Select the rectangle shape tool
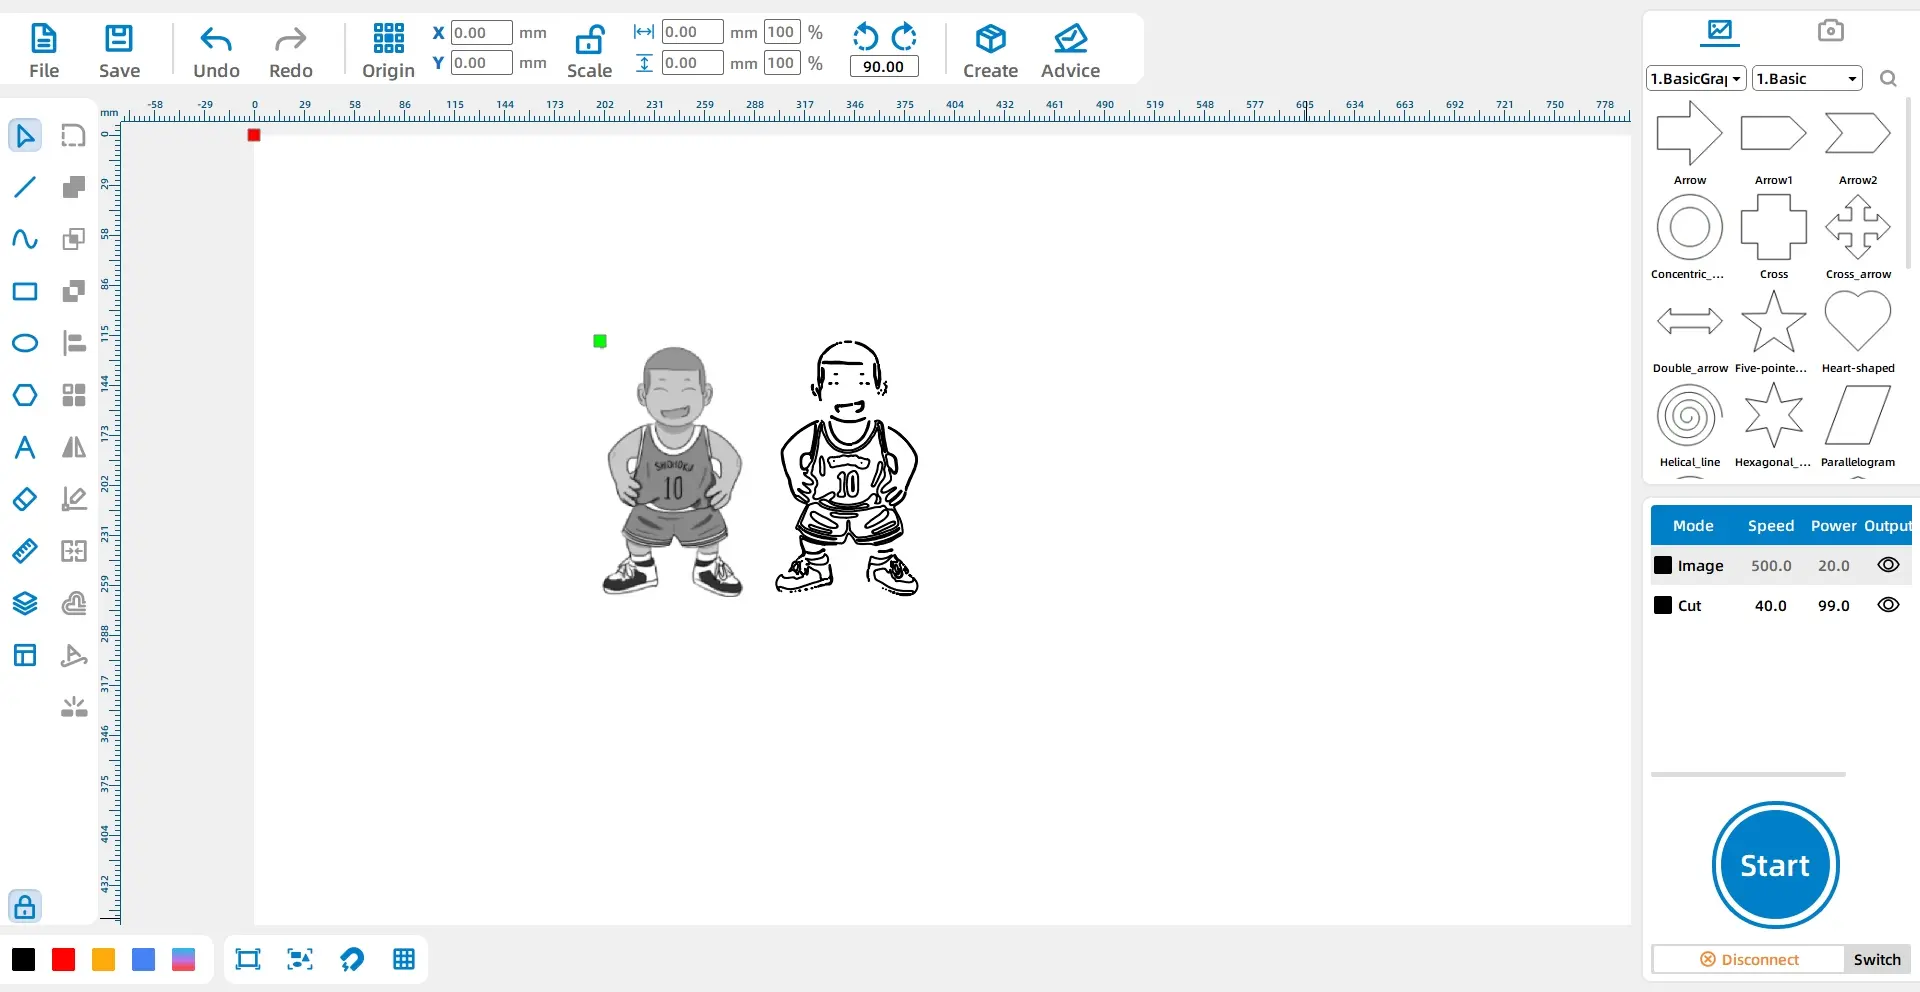Image resolution: width=1920 pixels, height=992 pixels. click(x=25, y=291)
